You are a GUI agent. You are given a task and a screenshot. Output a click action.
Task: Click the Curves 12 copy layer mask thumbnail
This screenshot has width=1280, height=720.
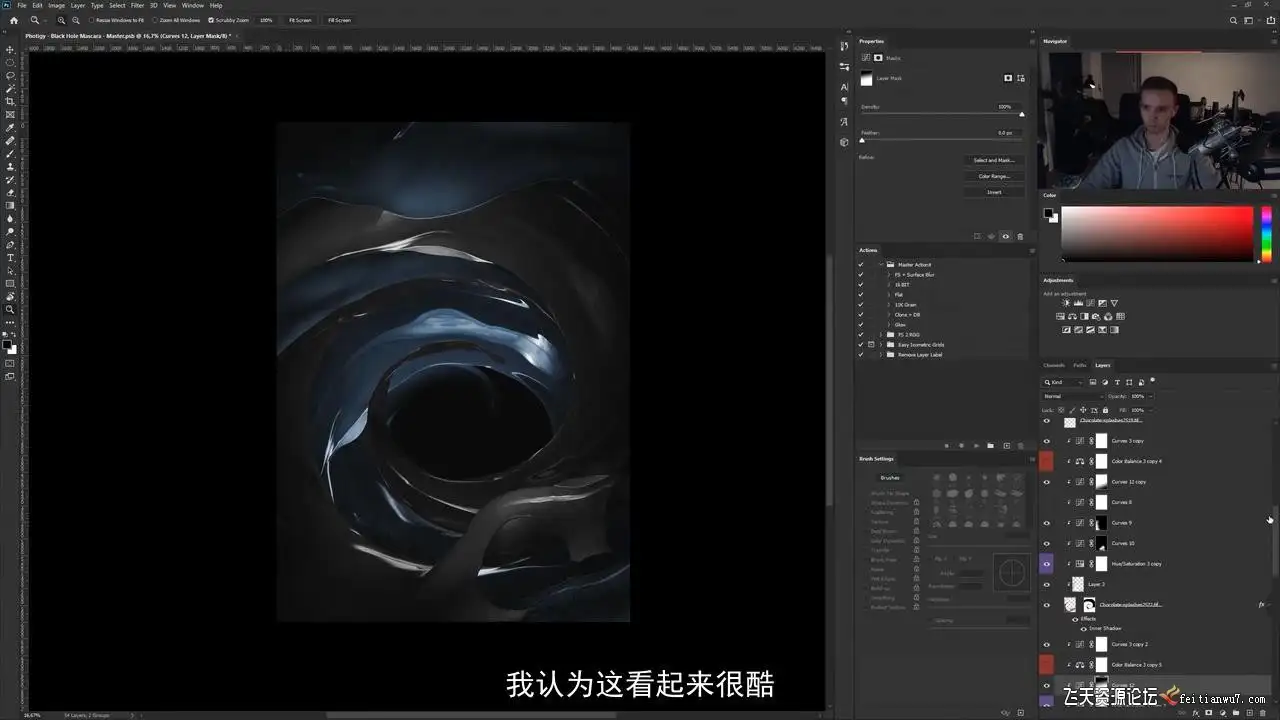[x=1101, y=482]
